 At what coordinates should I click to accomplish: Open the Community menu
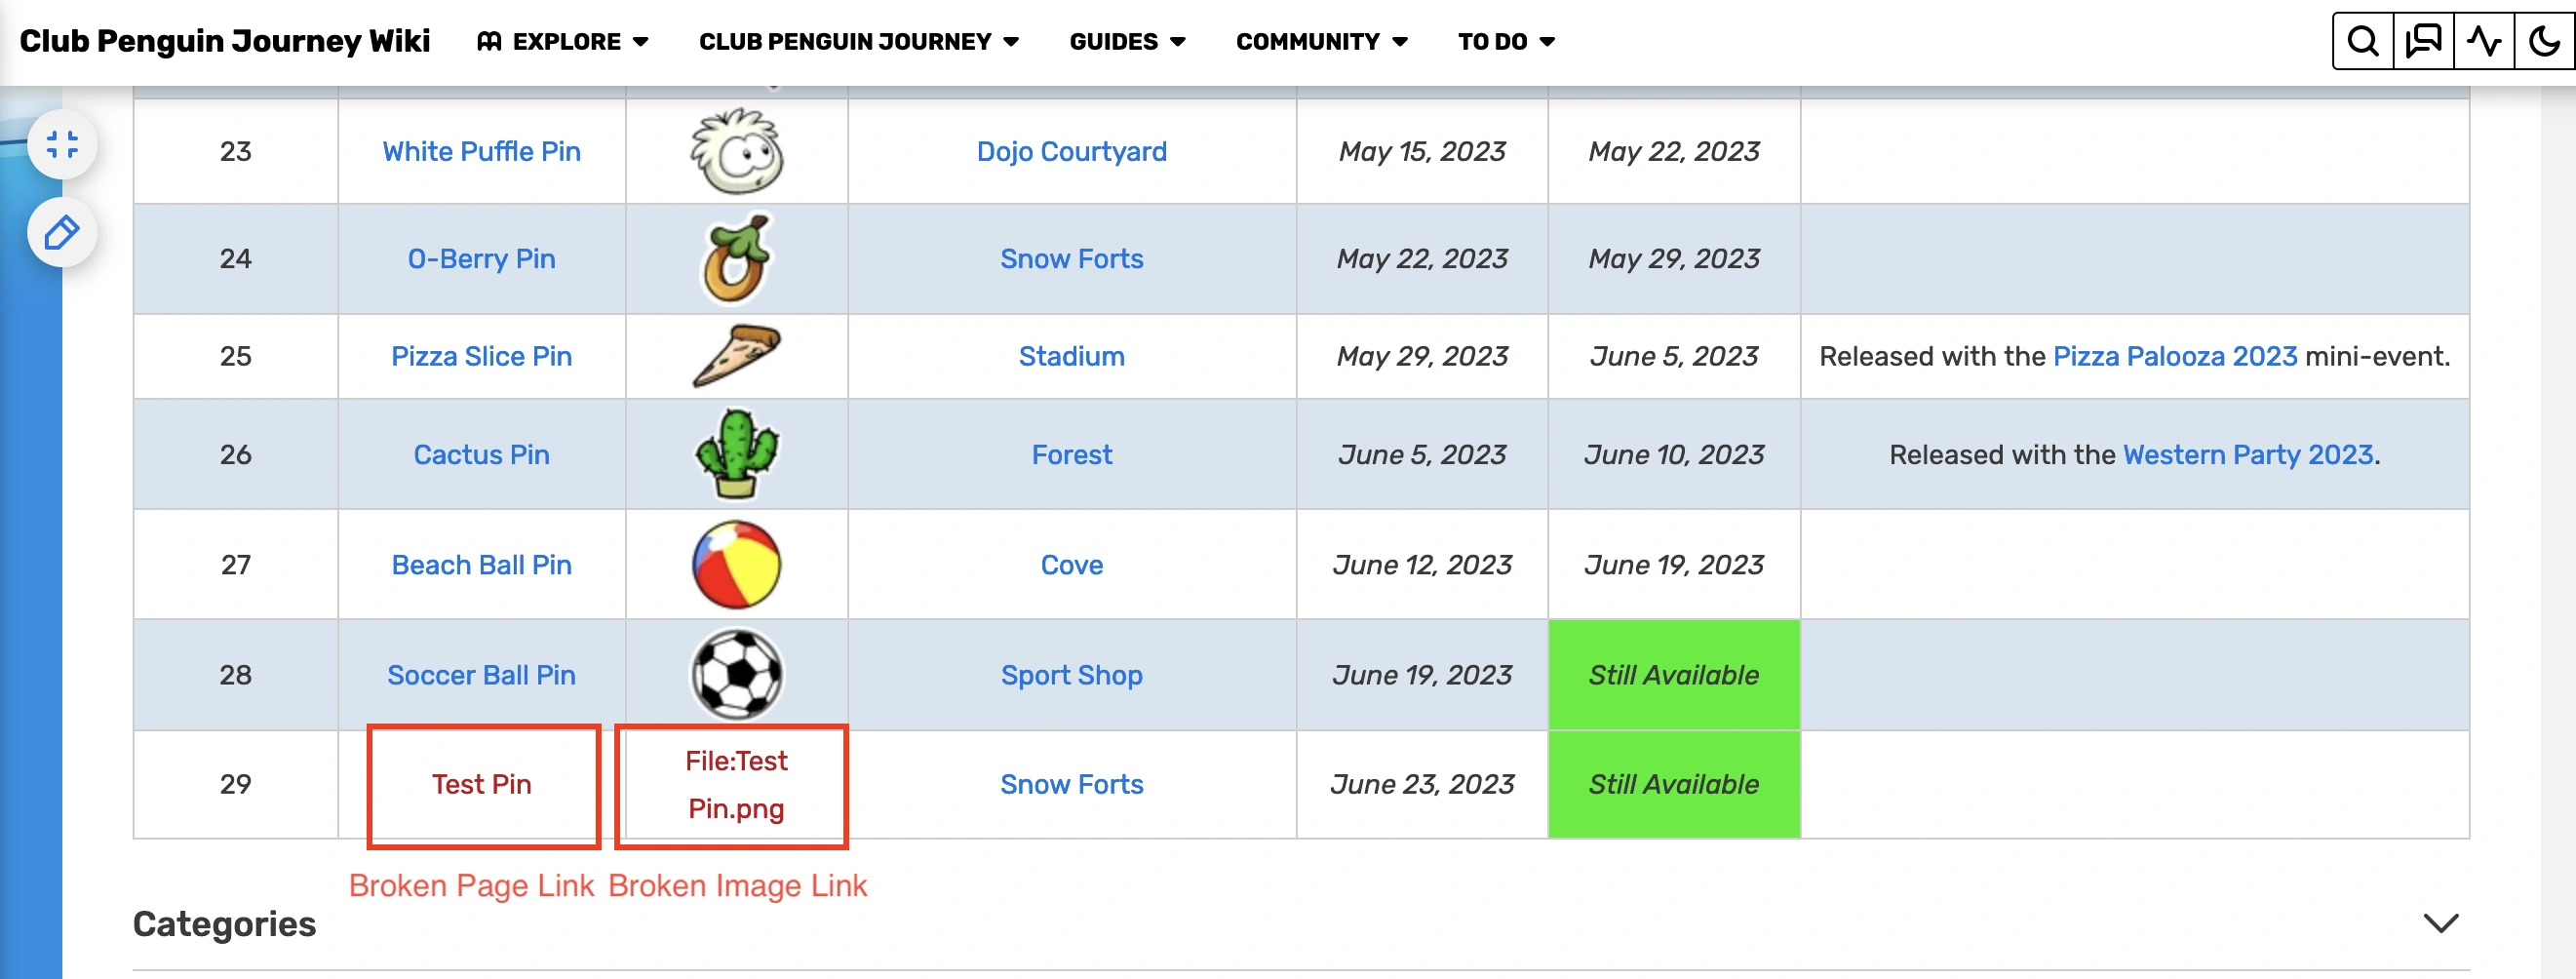(1321, 42)
